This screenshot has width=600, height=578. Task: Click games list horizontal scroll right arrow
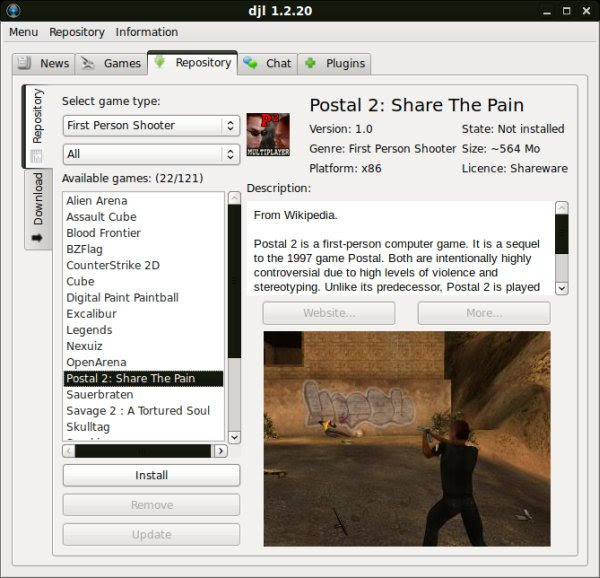point(221,451)
